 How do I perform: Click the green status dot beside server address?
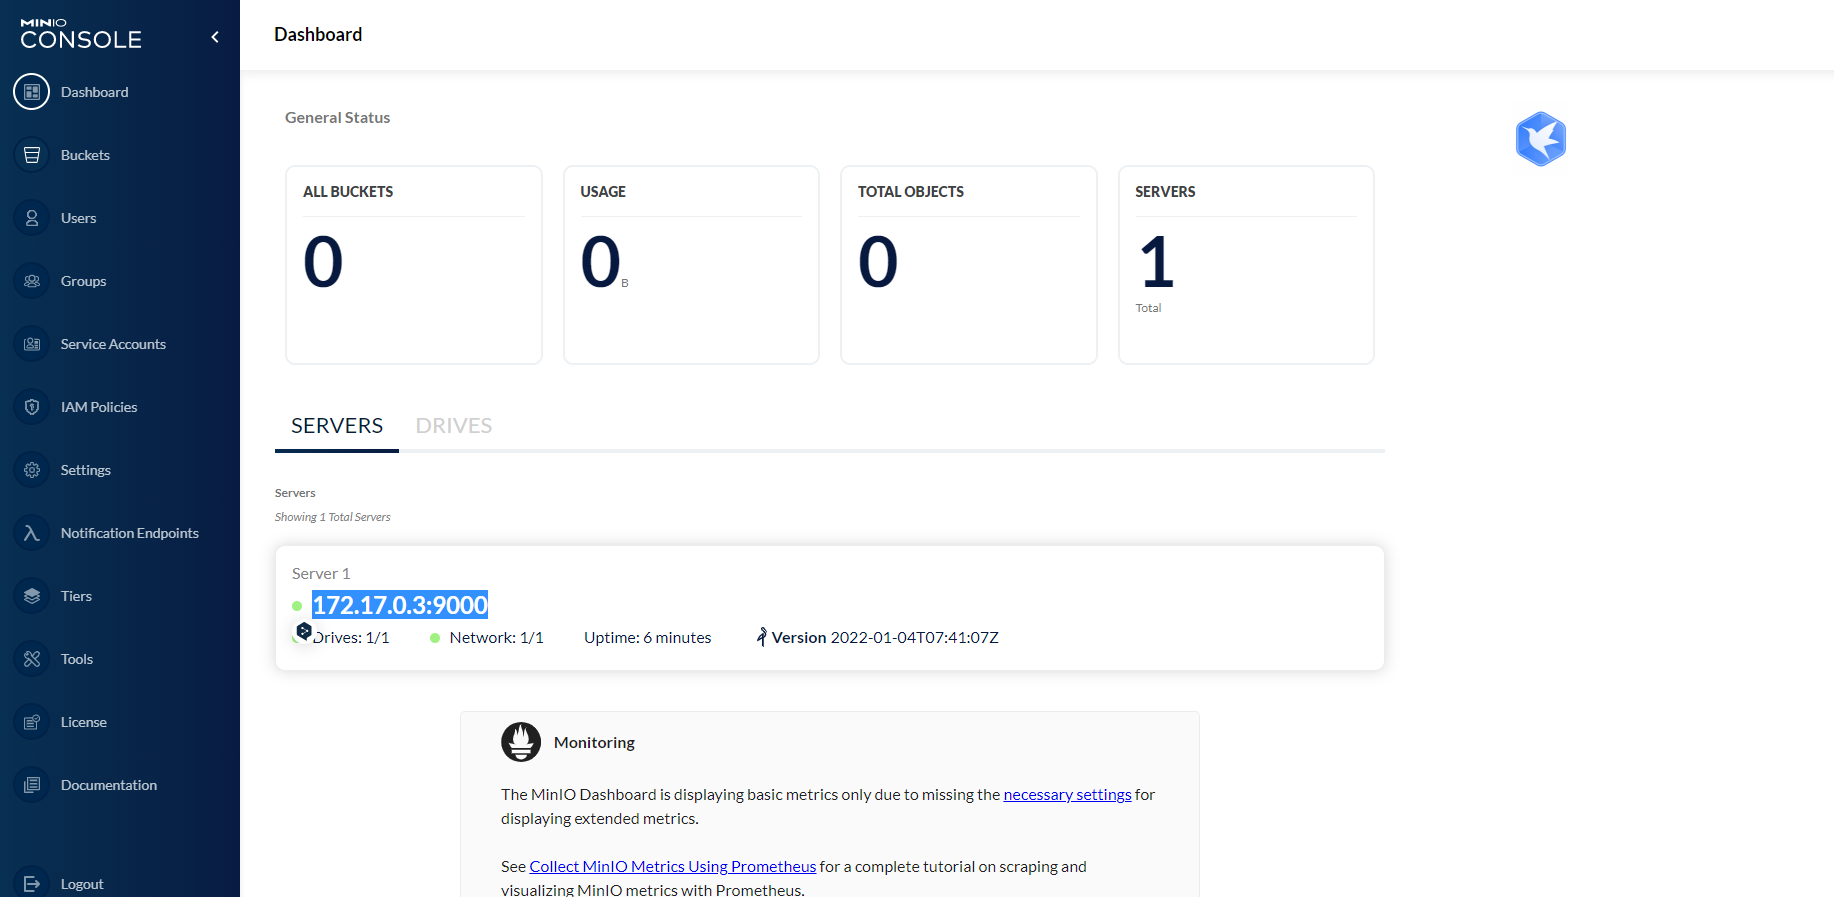297,606
